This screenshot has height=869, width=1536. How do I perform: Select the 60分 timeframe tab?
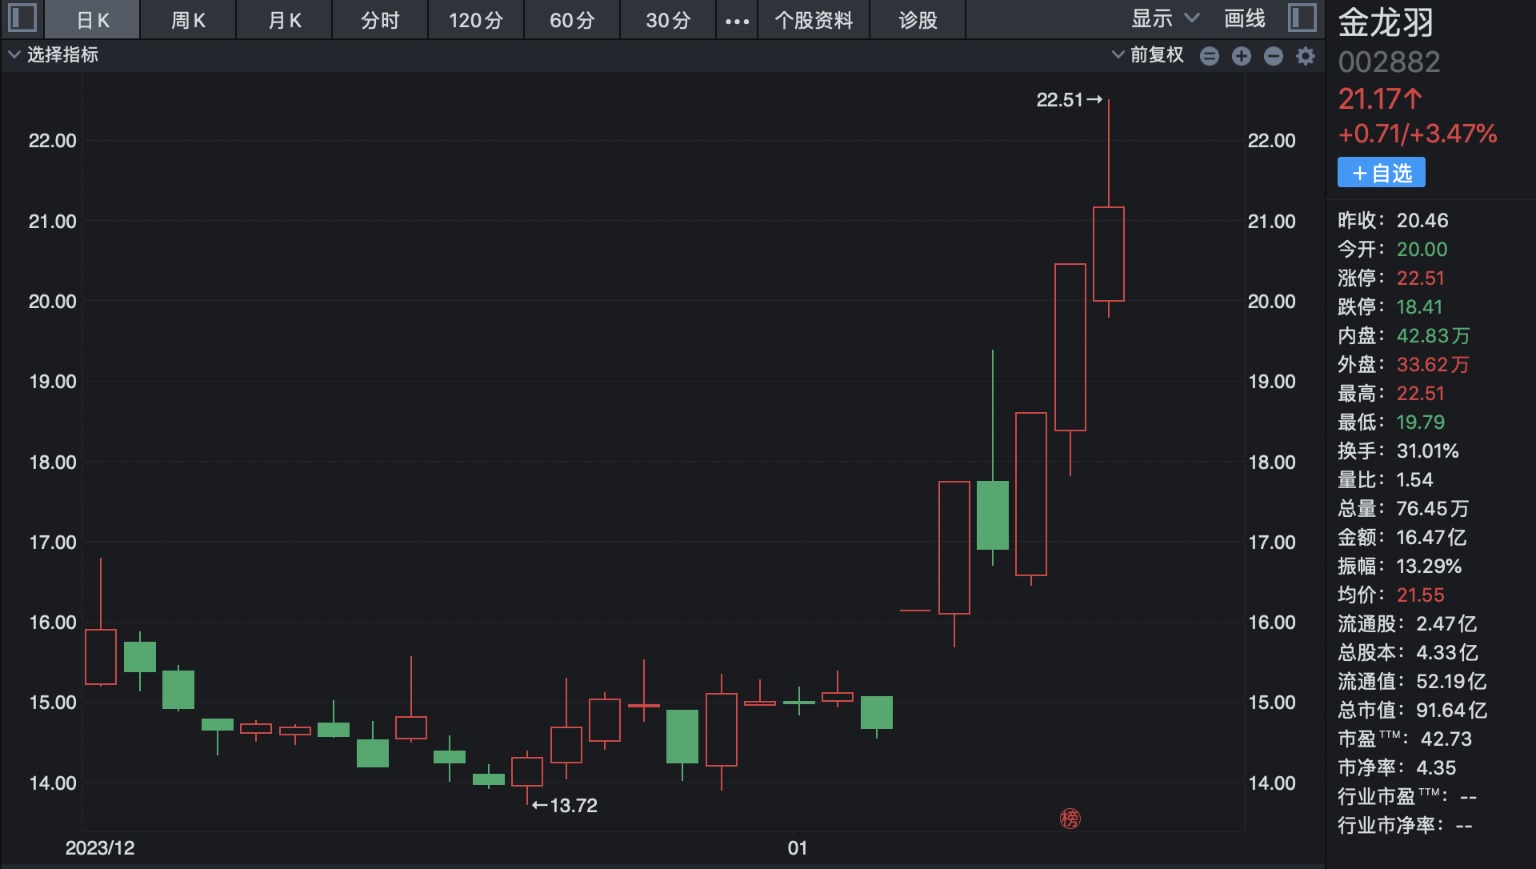coord(572,20)
